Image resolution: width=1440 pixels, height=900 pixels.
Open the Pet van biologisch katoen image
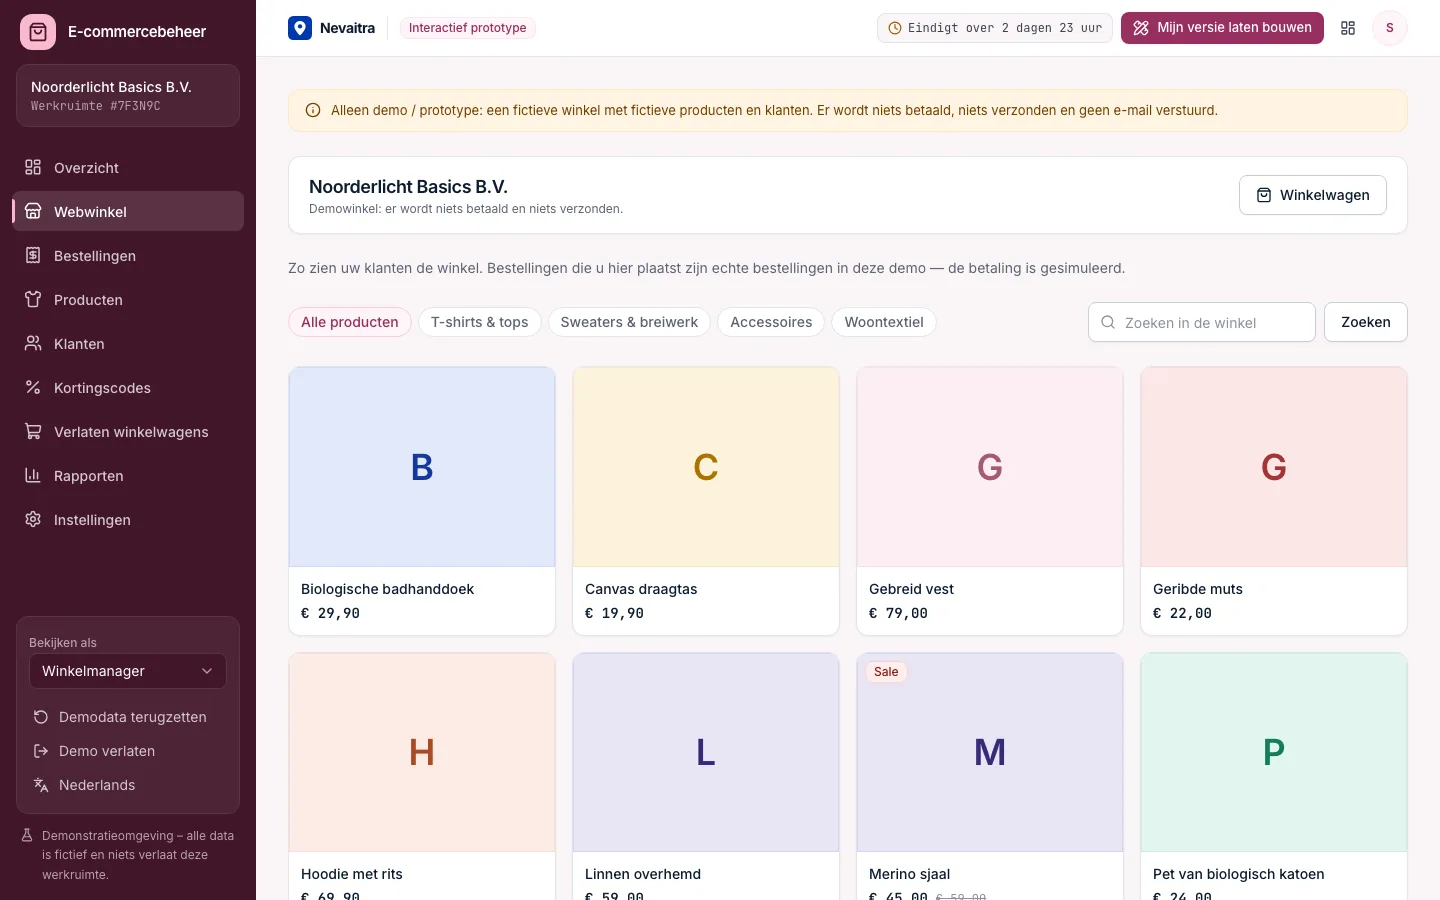(1274, 752)
